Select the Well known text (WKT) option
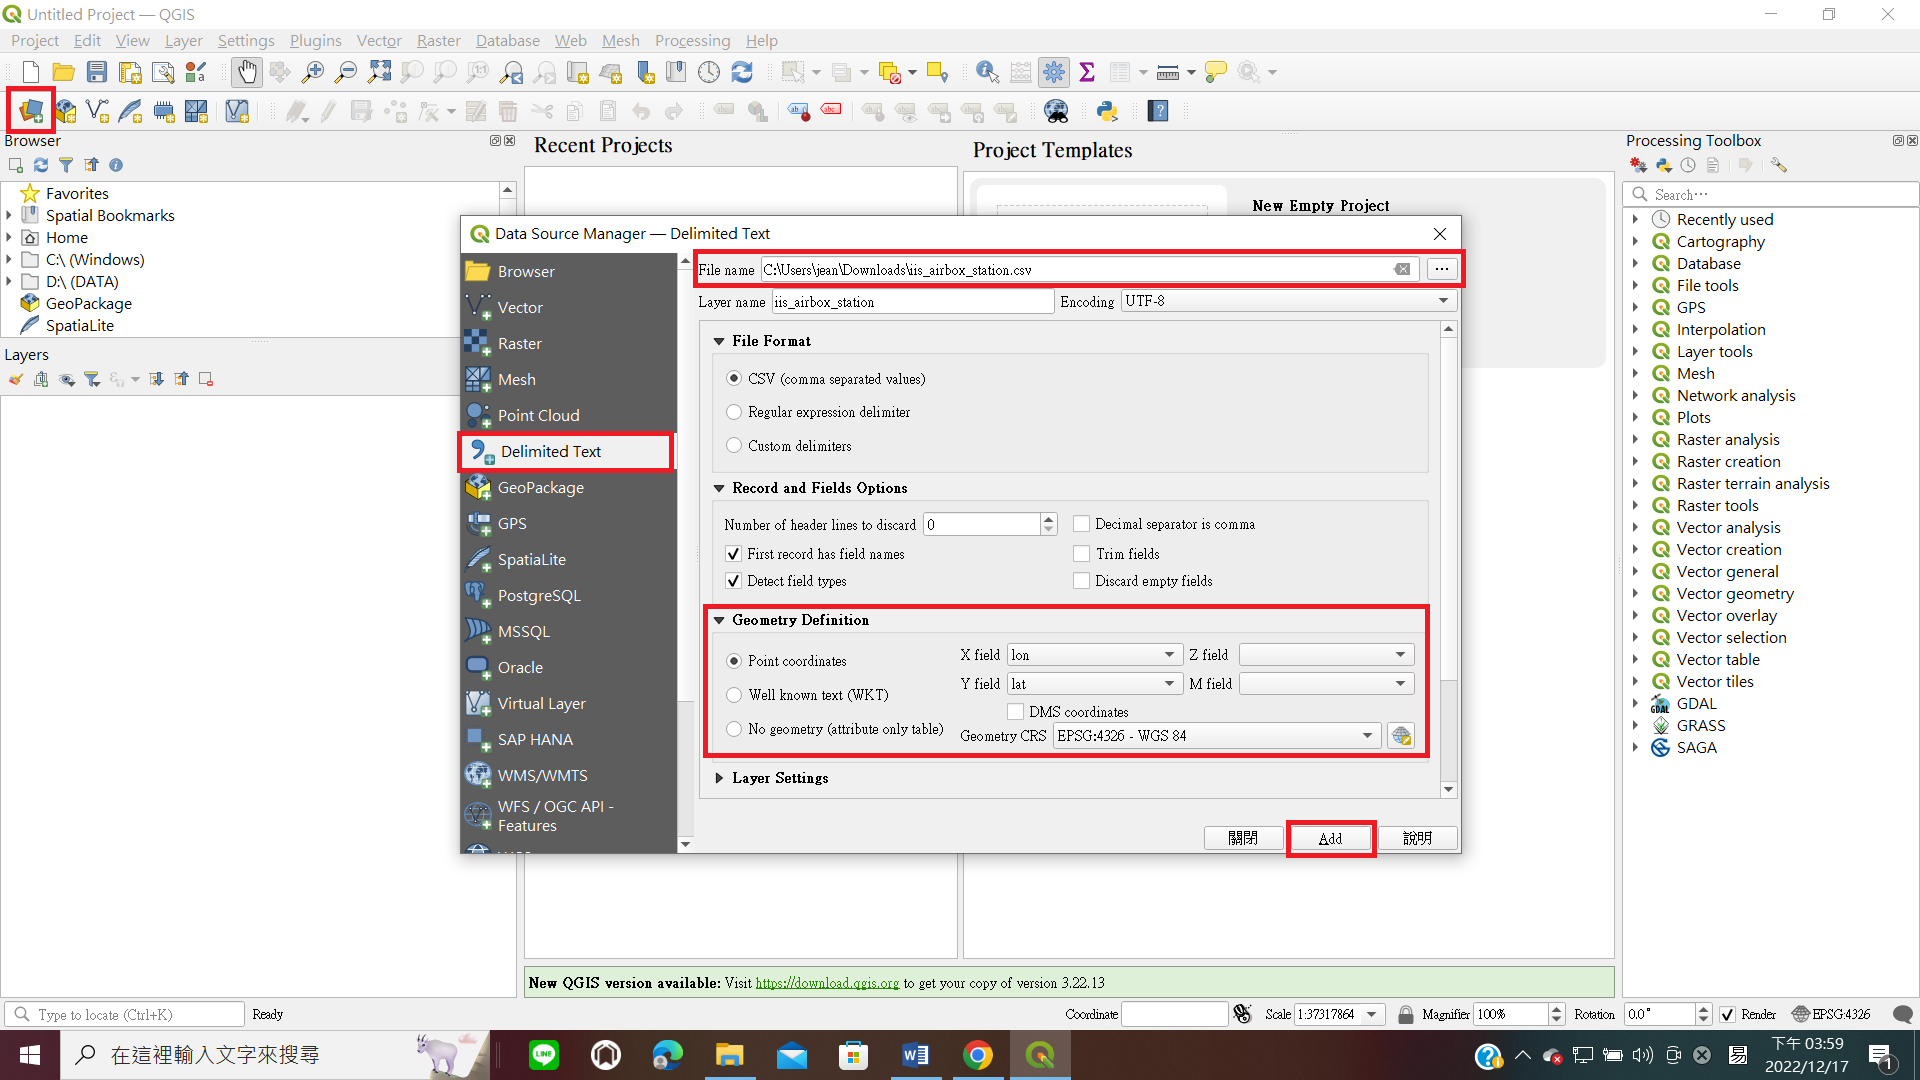The width and height of the screenshot is (1920, 1080). (735, 695)
